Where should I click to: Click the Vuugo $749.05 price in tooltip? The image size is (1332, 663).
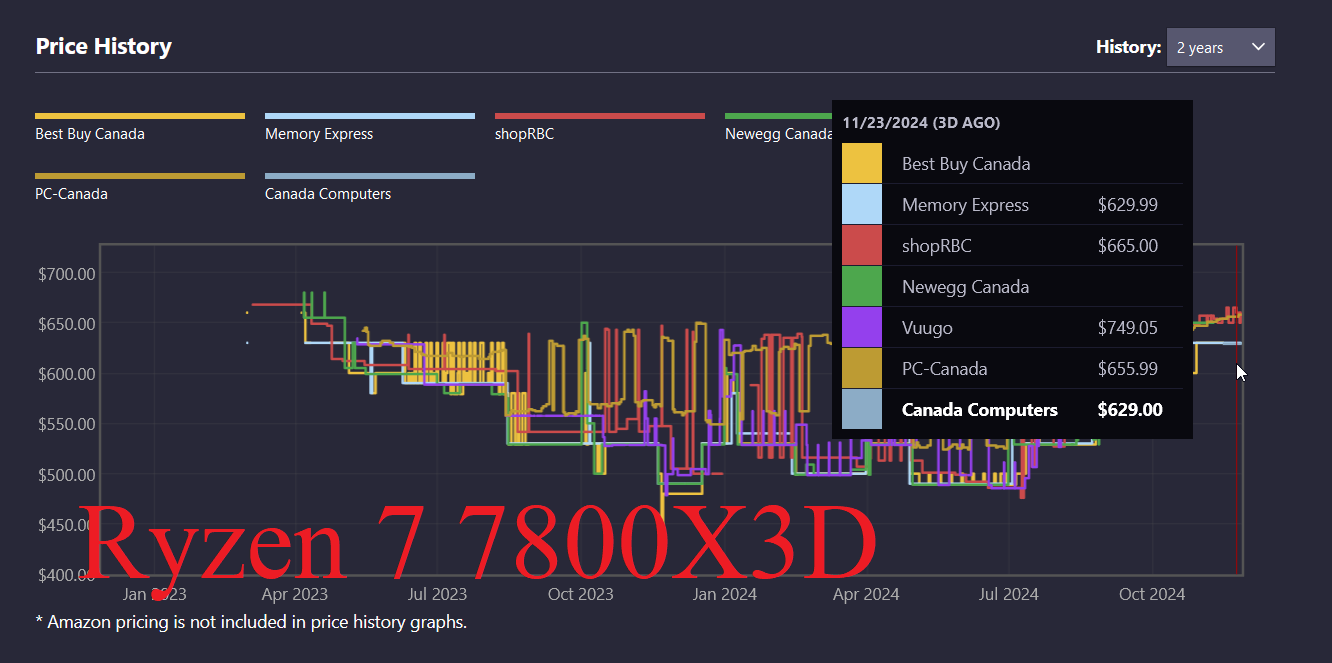[1127, 328]
